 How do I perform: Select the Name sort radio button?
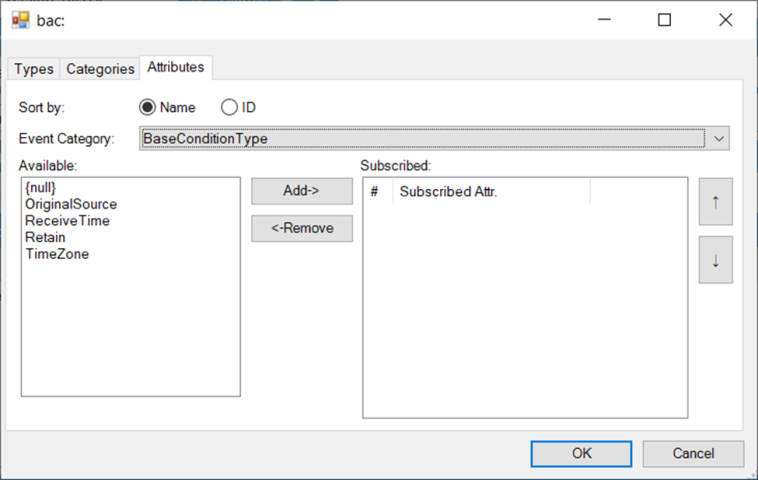[x=148, y=107]
